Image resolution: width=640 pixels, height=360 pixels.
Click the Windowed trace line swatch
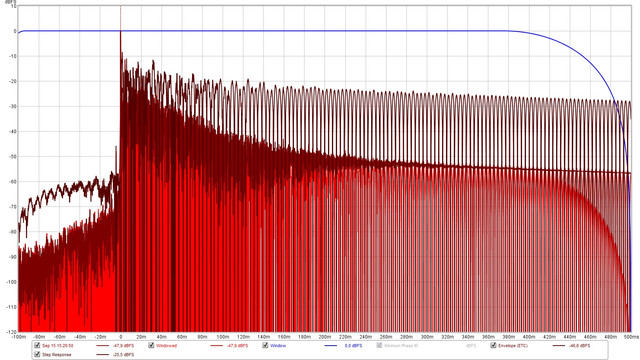click(216, 346)
